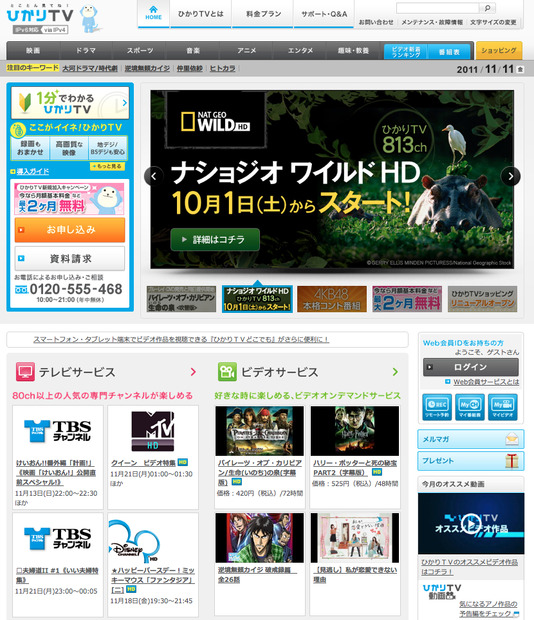
Task: Open 逆境無頼カイジ 破戒録篇 video link
Action: 257,575
